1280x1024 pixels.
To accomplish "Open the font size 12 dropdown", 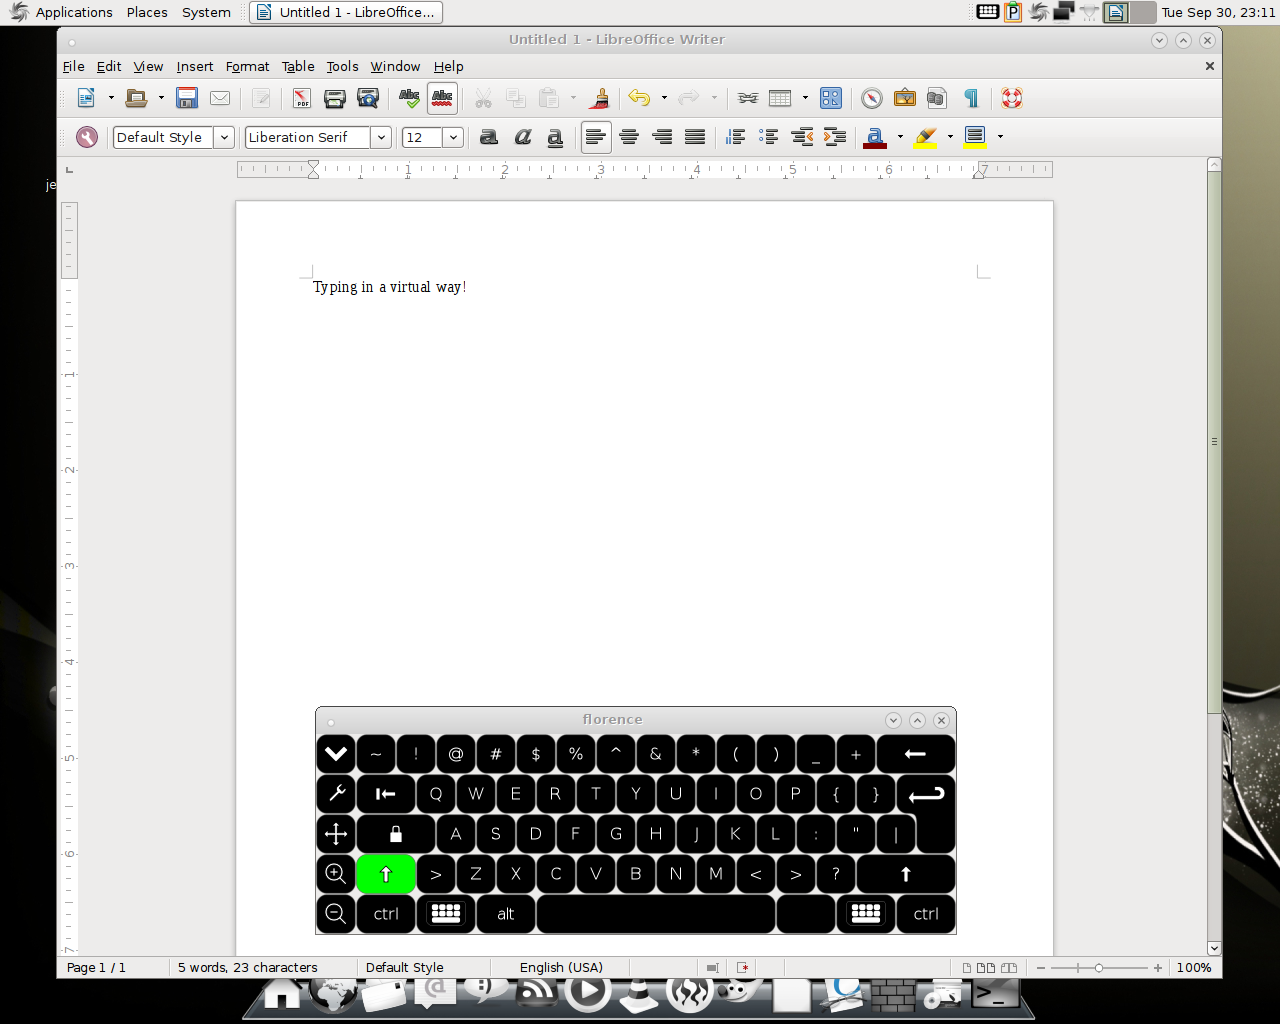I will pyautogui.click(x=453, y=137).
